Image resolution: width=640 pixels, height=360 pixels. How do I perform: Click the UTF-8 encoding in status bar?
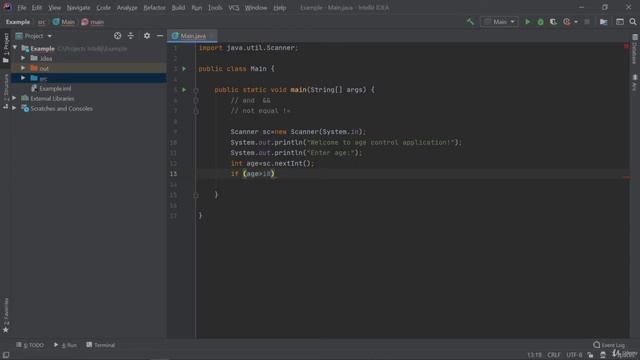pos(574,355)
